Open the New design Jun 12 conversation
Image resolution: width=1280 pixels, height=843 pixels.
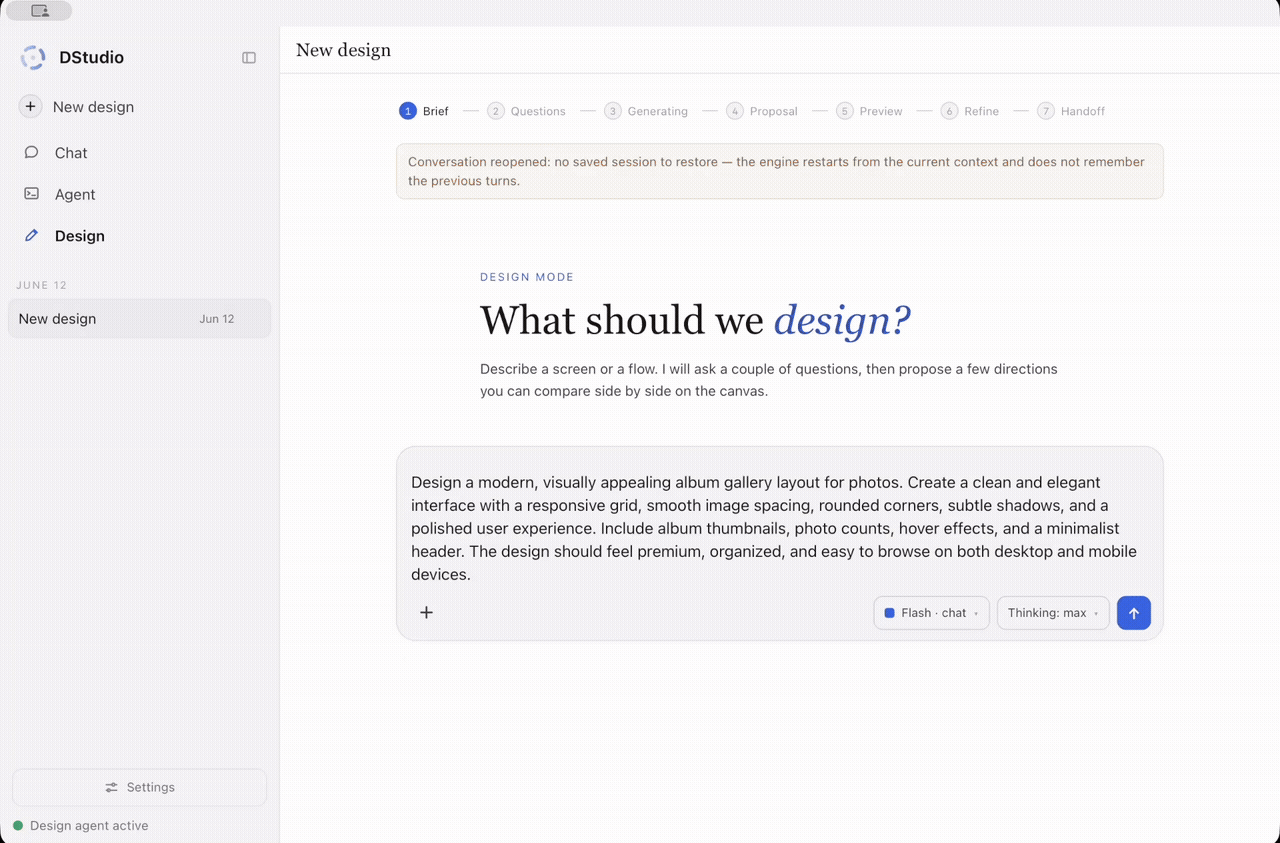click(139, 319)
